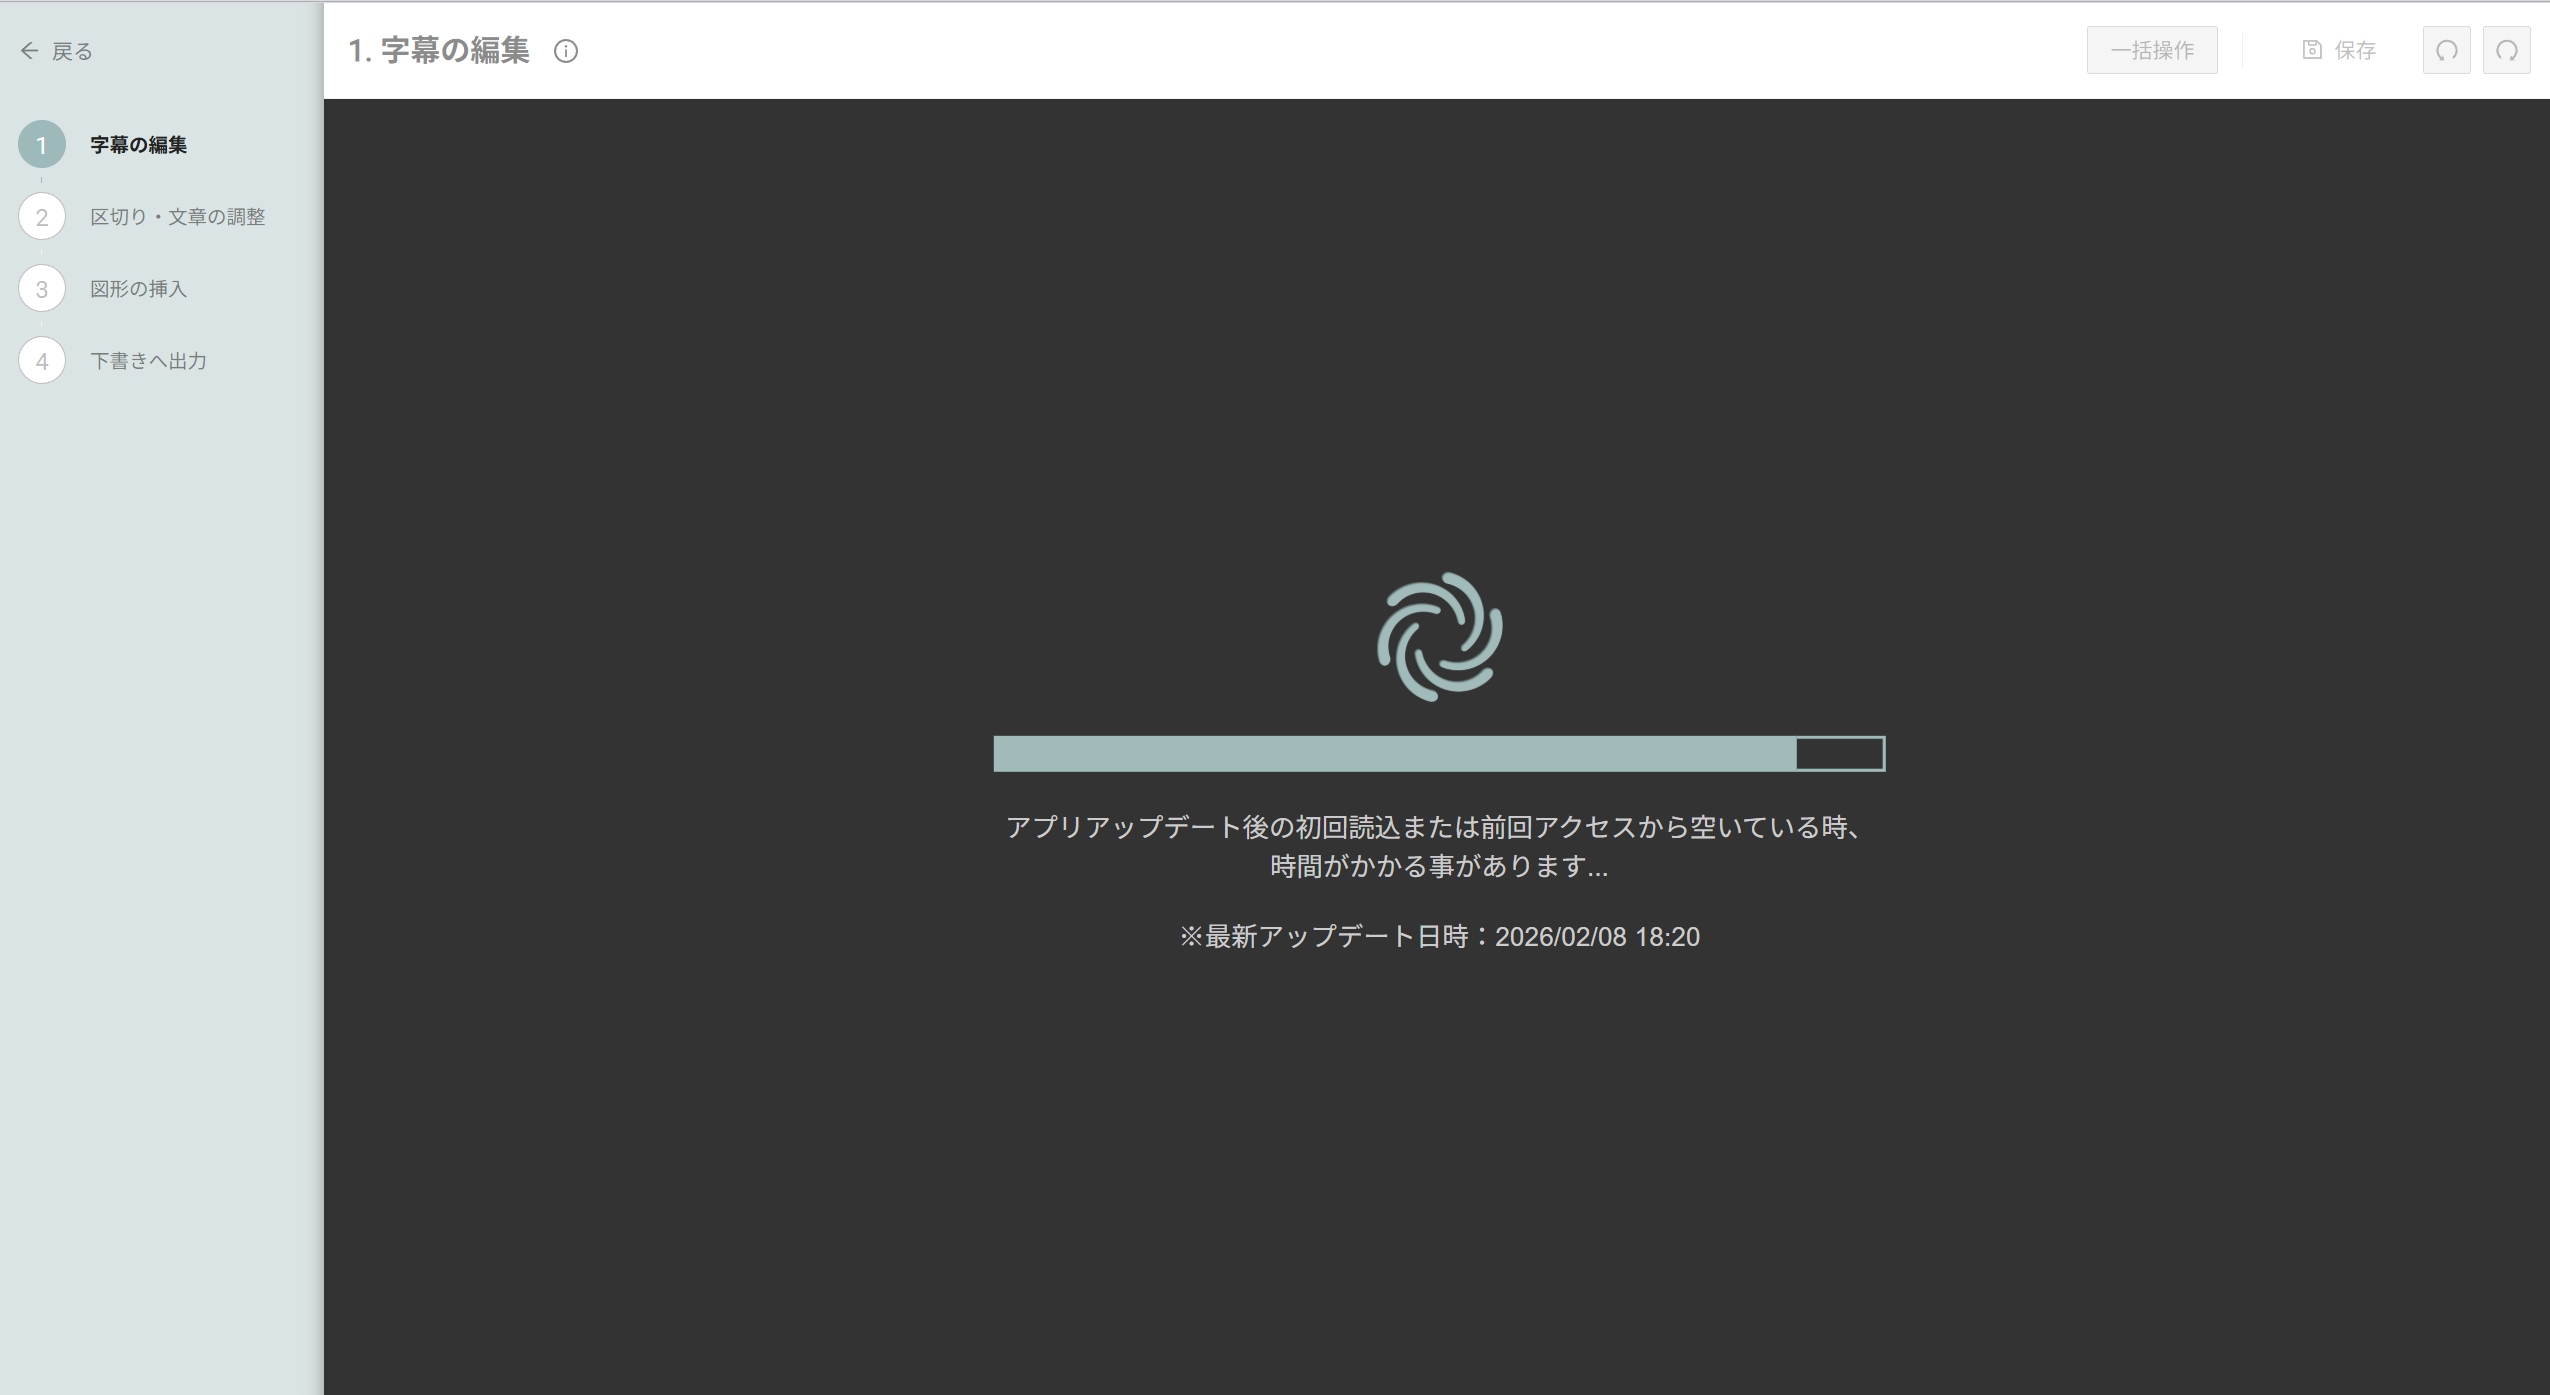
Task: Click the redo (clockwise arrow) button
Action: point(2506,50)
